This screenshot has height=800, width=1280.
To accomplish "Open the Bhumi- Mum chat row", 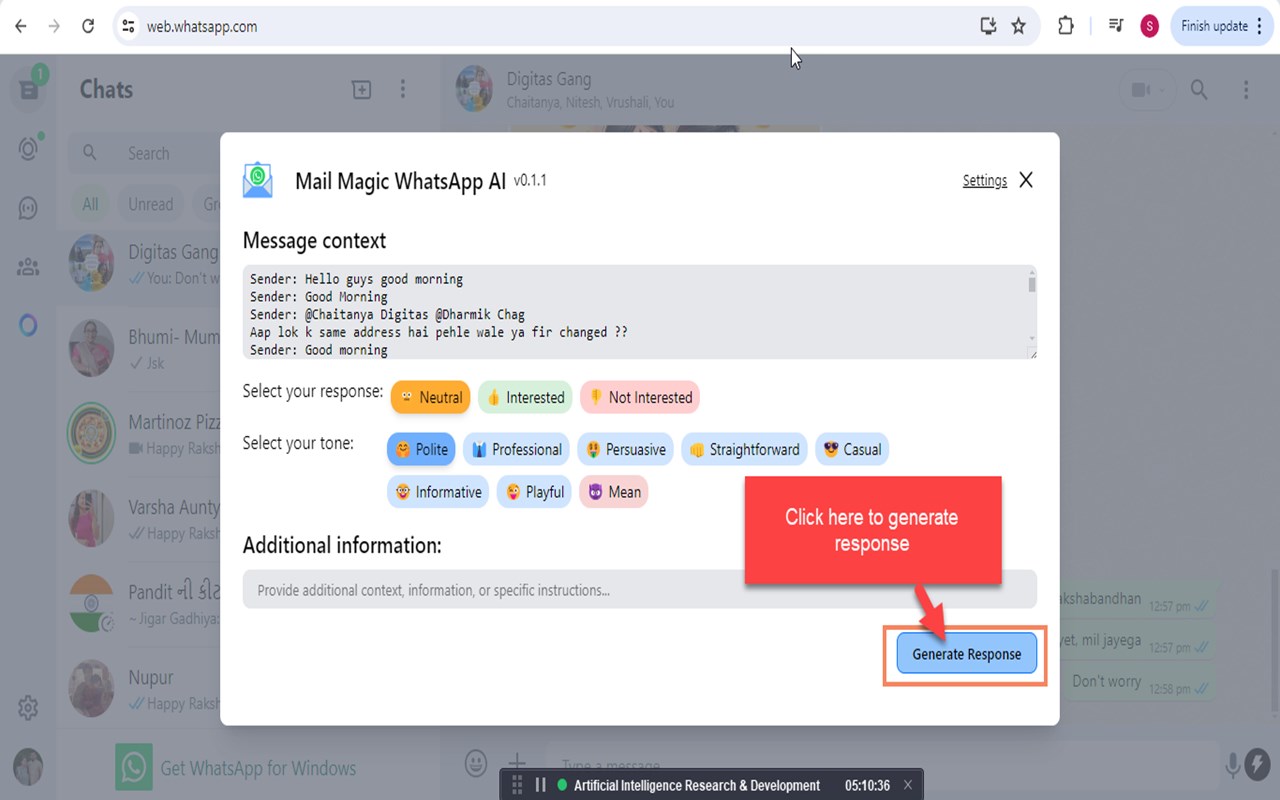I will (x=140, y=349).
